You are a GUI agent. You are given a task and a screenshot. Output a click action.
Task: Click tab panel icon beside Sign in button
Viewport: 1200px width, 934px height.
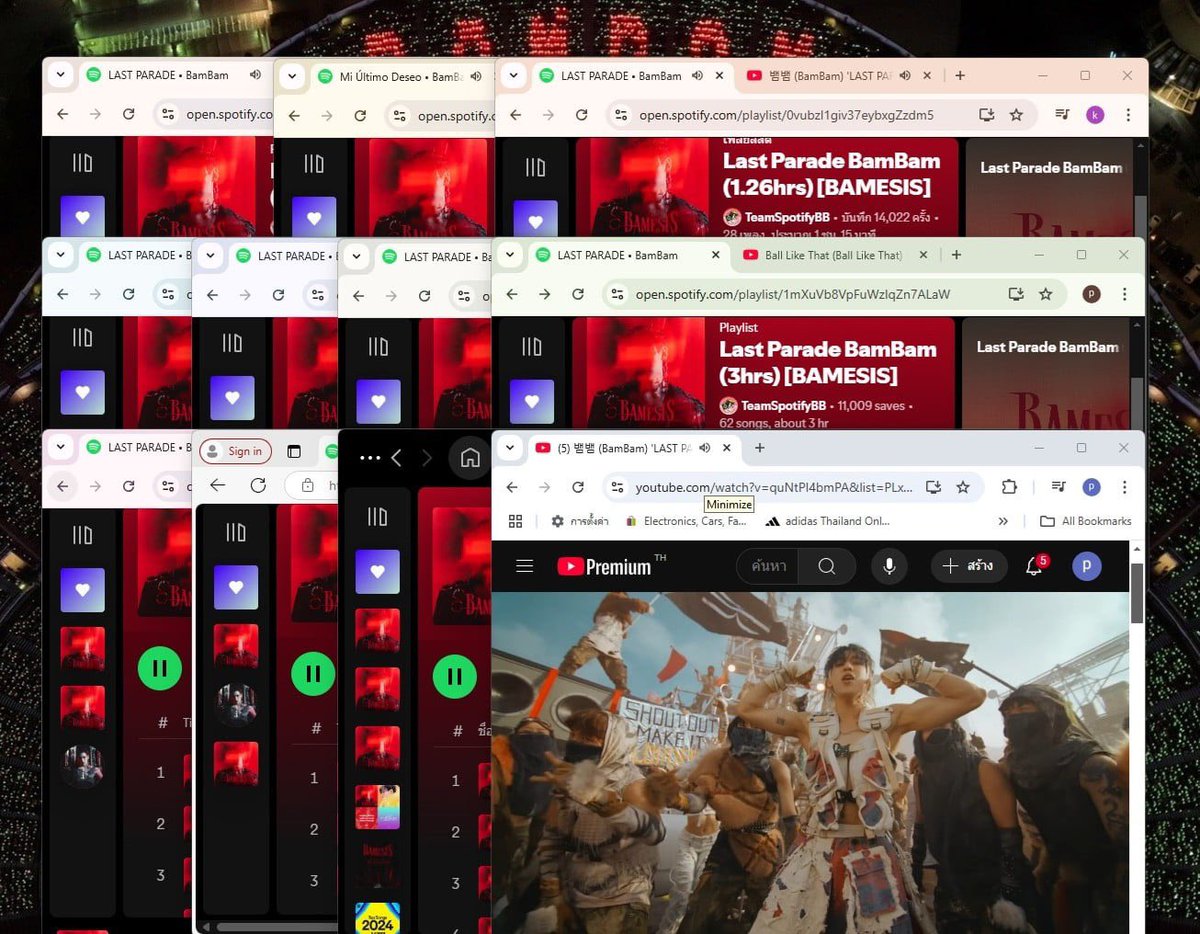293,451
